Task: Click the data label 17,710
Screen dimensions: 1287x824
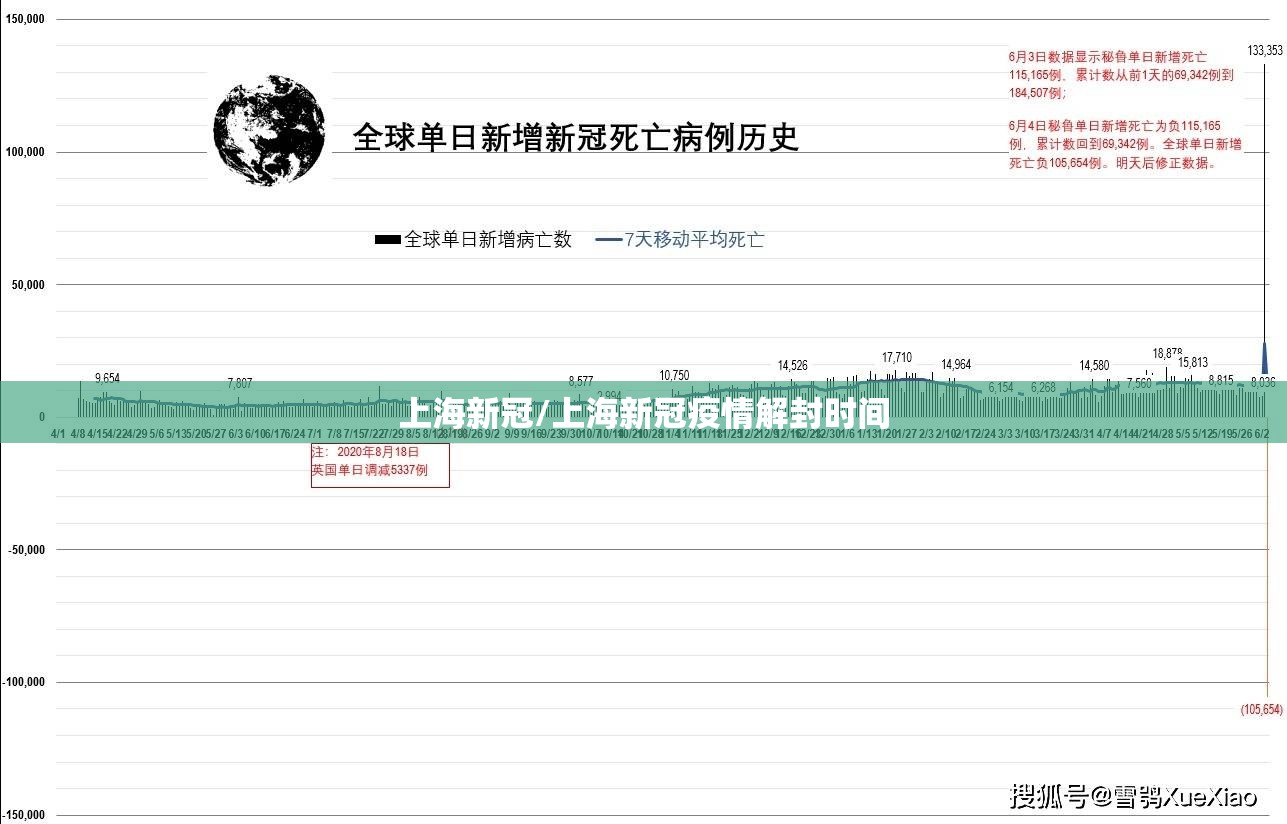Action: (x=897, y=357)
